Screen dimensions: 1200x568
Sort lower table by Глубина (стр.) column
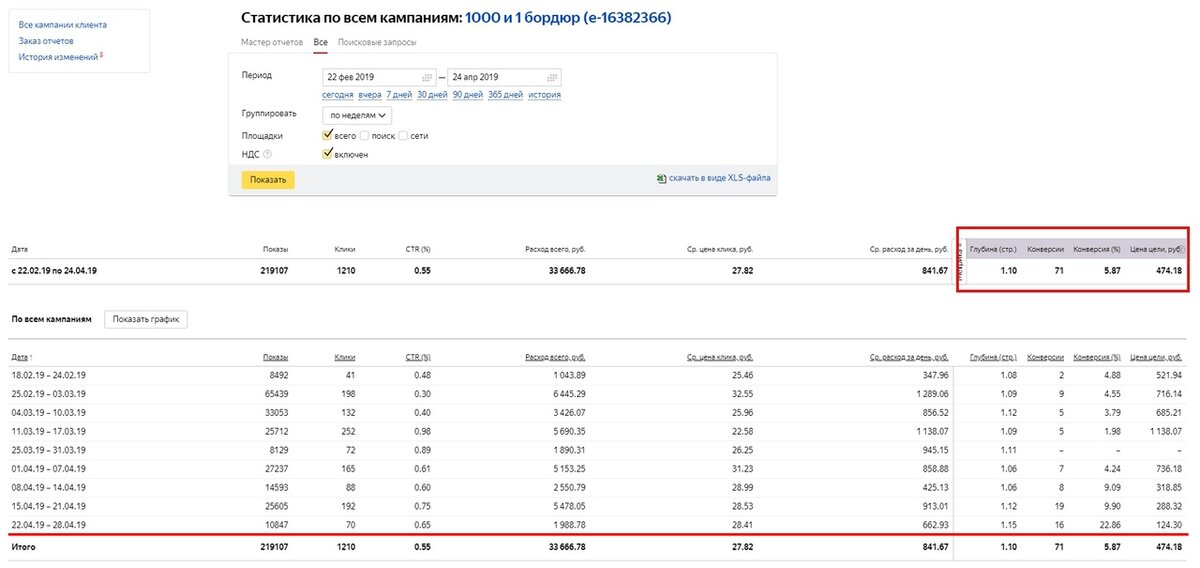992,357
